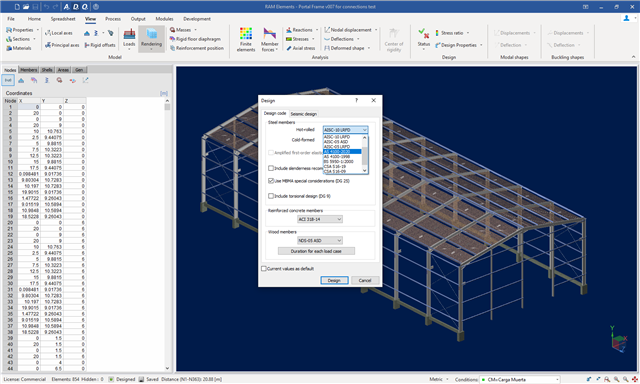This screenshot has width=640, height=384.
Task: Show Reinforcement position
Action: [197, 48]
